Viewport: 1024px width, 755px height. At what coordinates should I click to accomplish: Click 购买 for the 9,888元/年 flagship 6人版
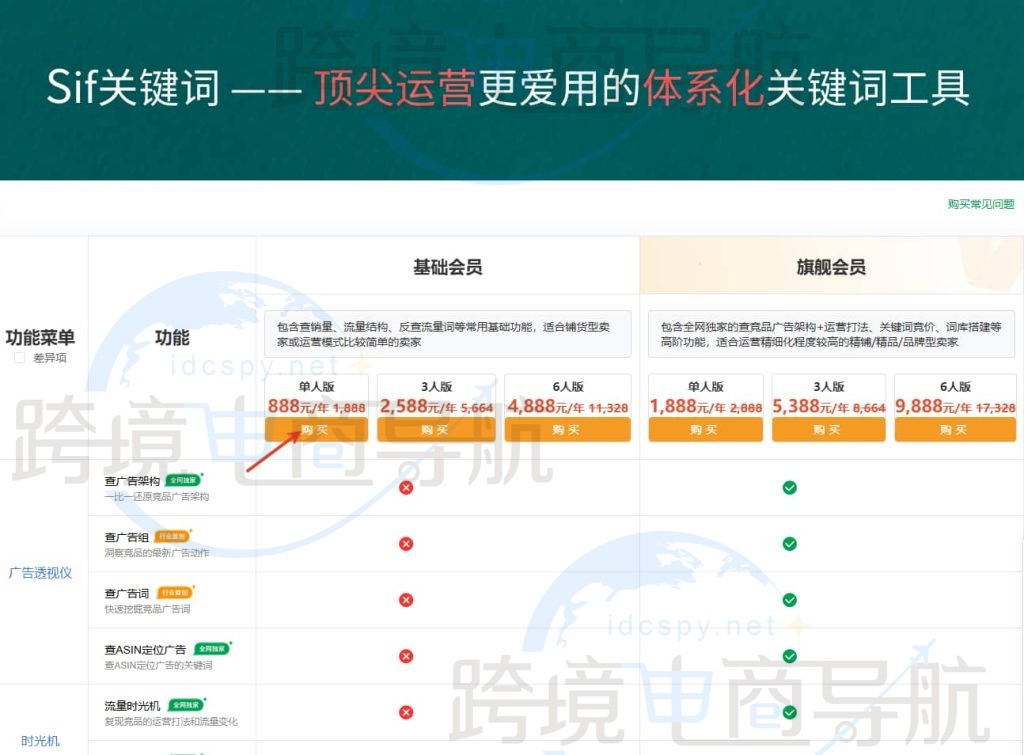(954, 430)
